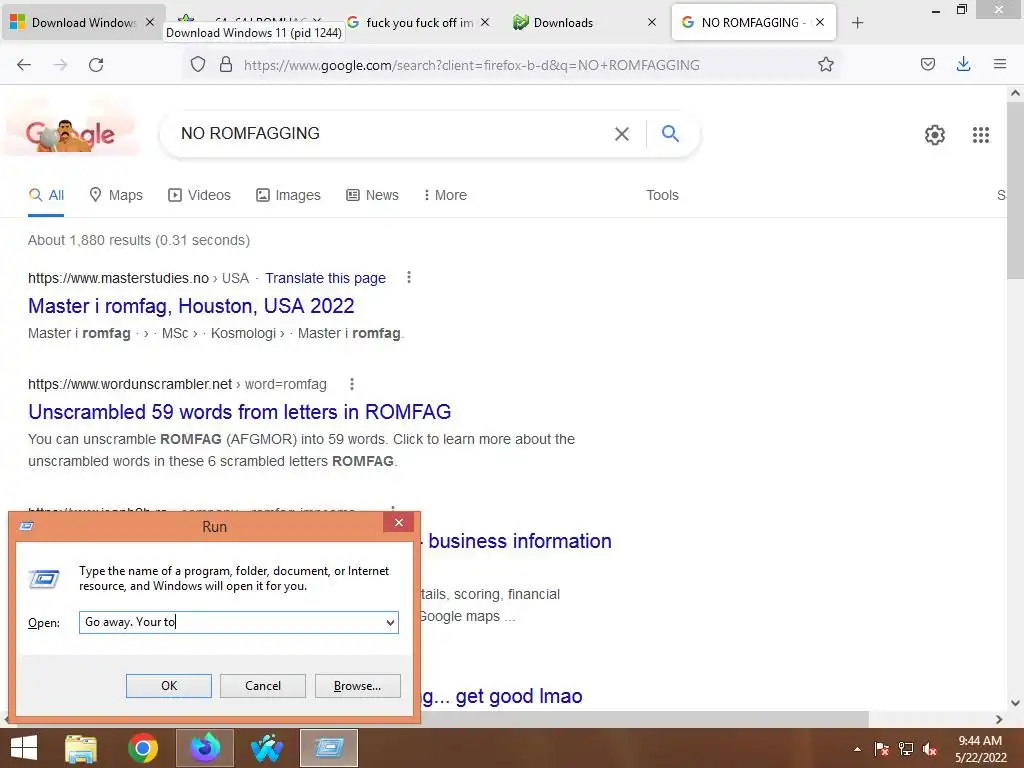
Task: Click OK in the Run dialog
Action: click(168, 686)
